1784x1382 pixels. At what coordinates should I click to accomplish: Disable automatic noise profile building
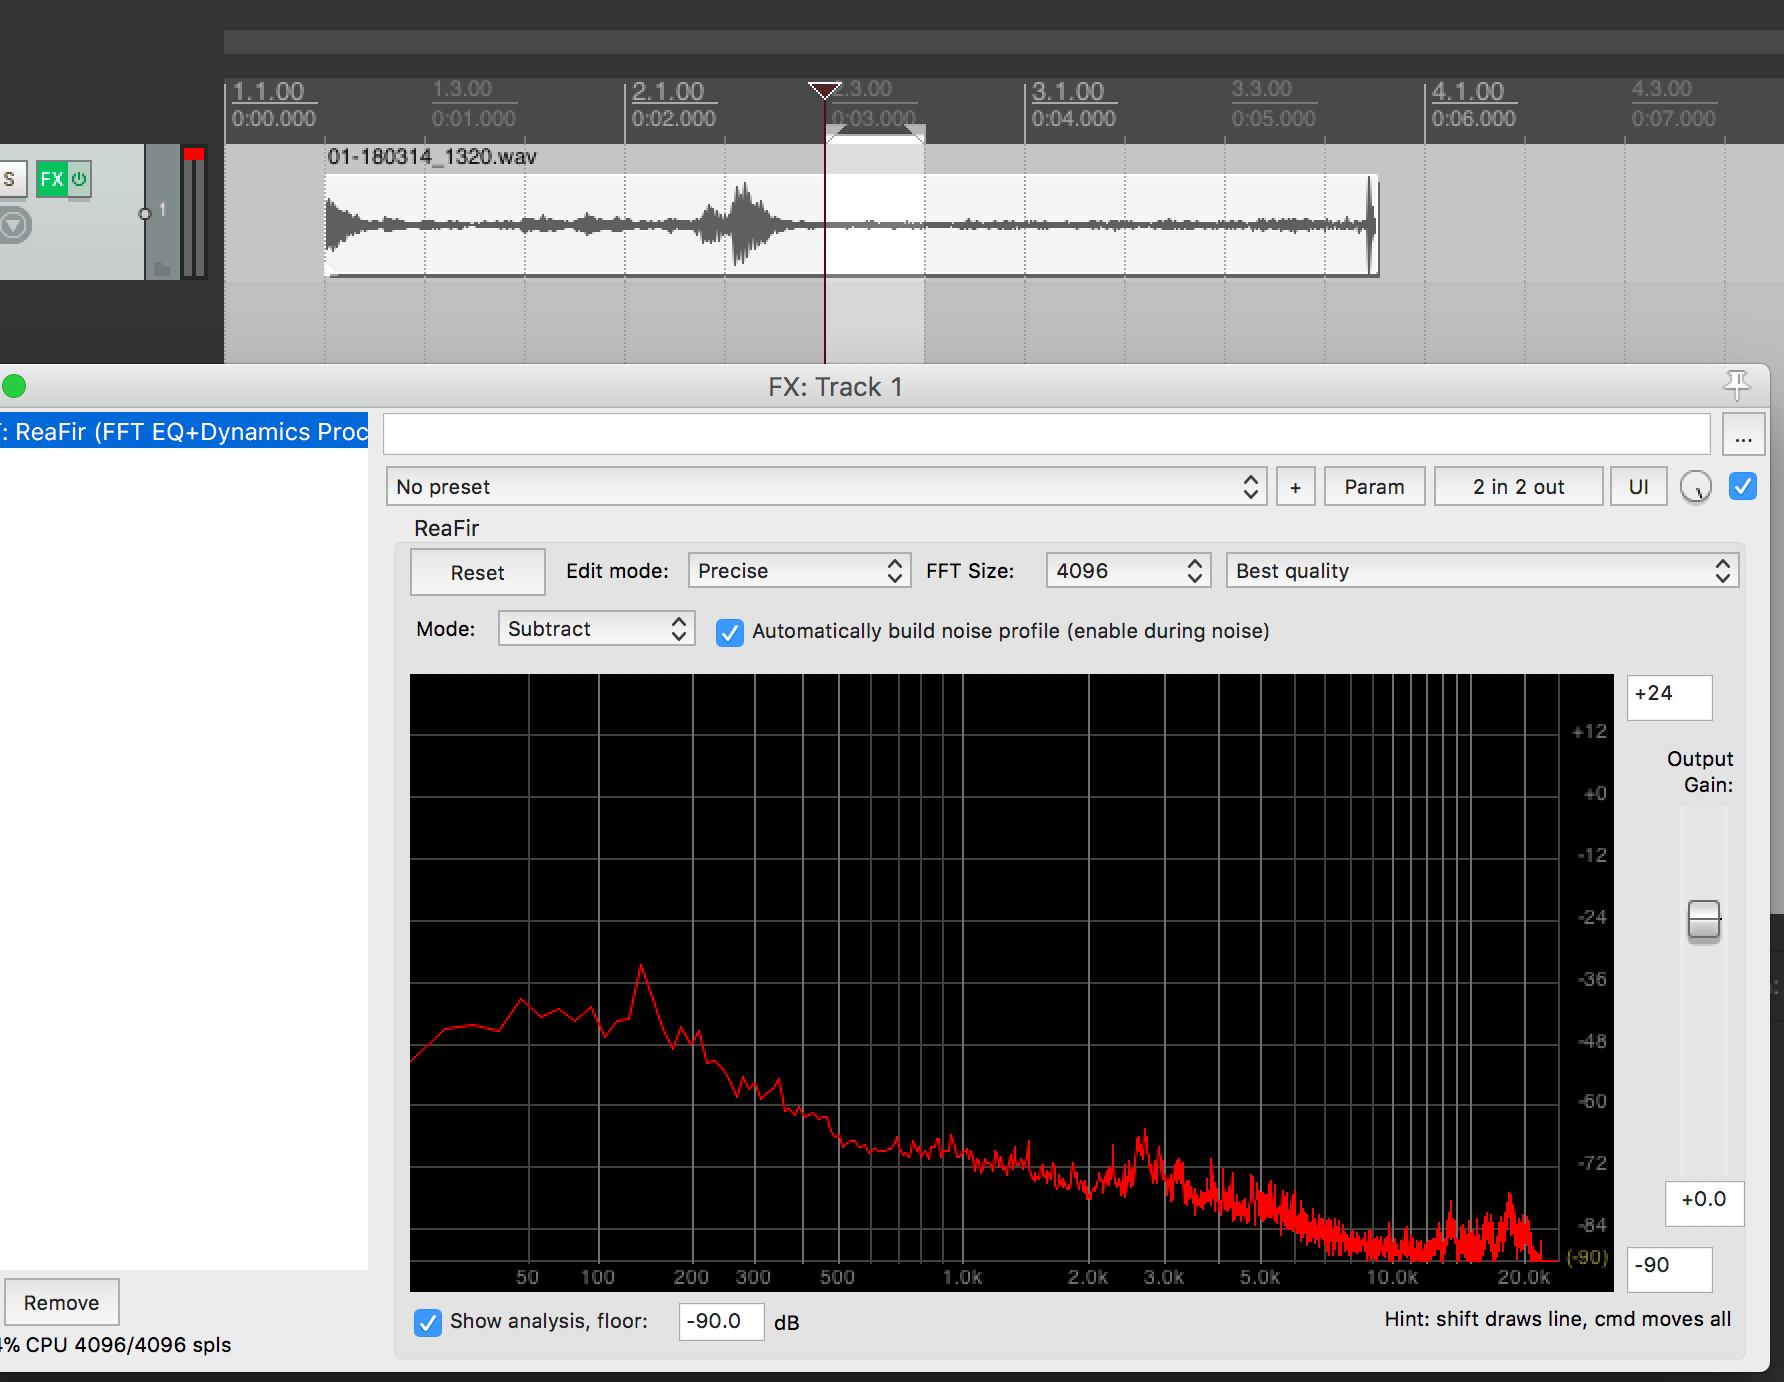coord(730,632)
